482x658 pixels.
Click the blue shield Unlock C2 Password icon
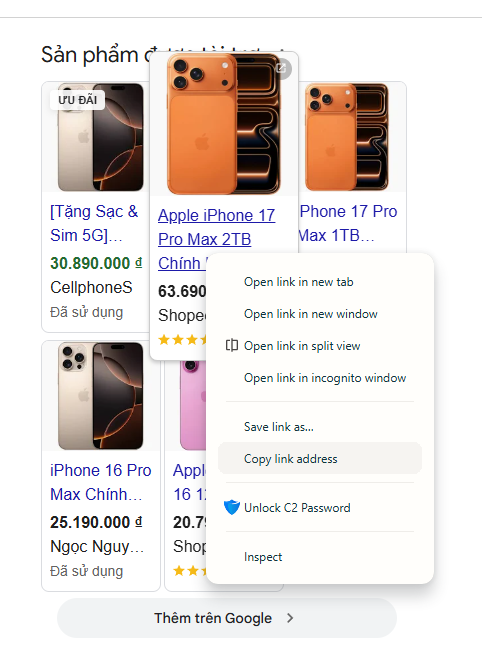(232, 507)
